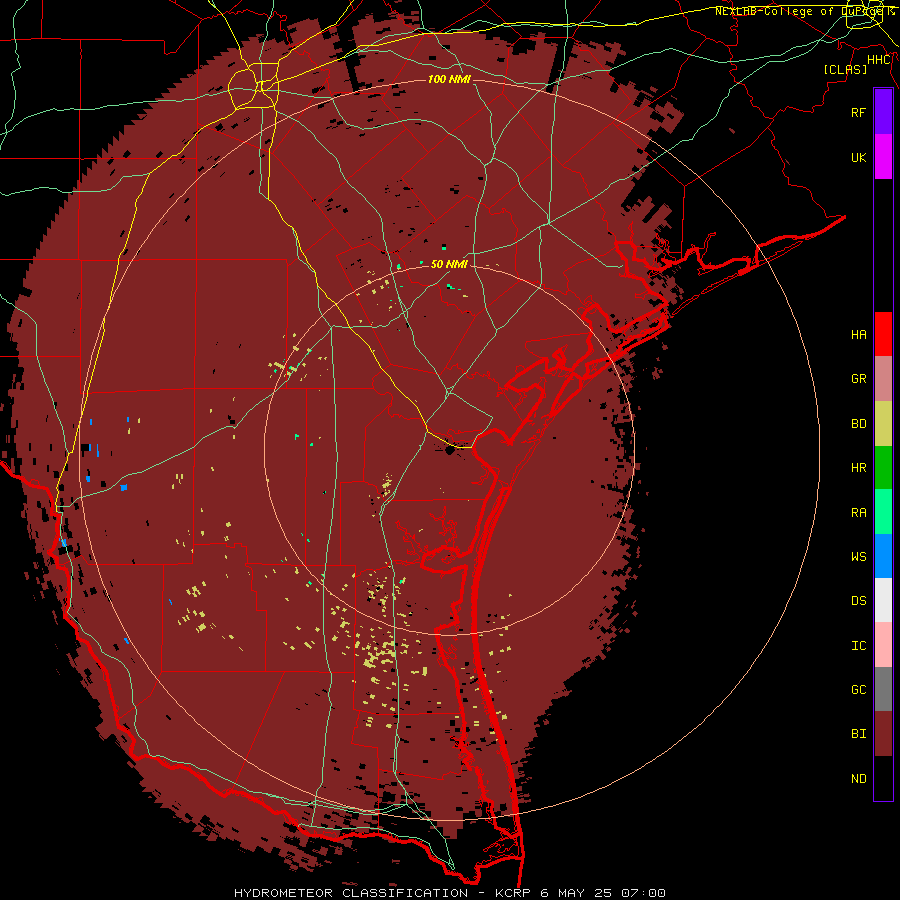Click the 07:00 timestamp
The image size is (900, 900).
[x=643, y=893]
